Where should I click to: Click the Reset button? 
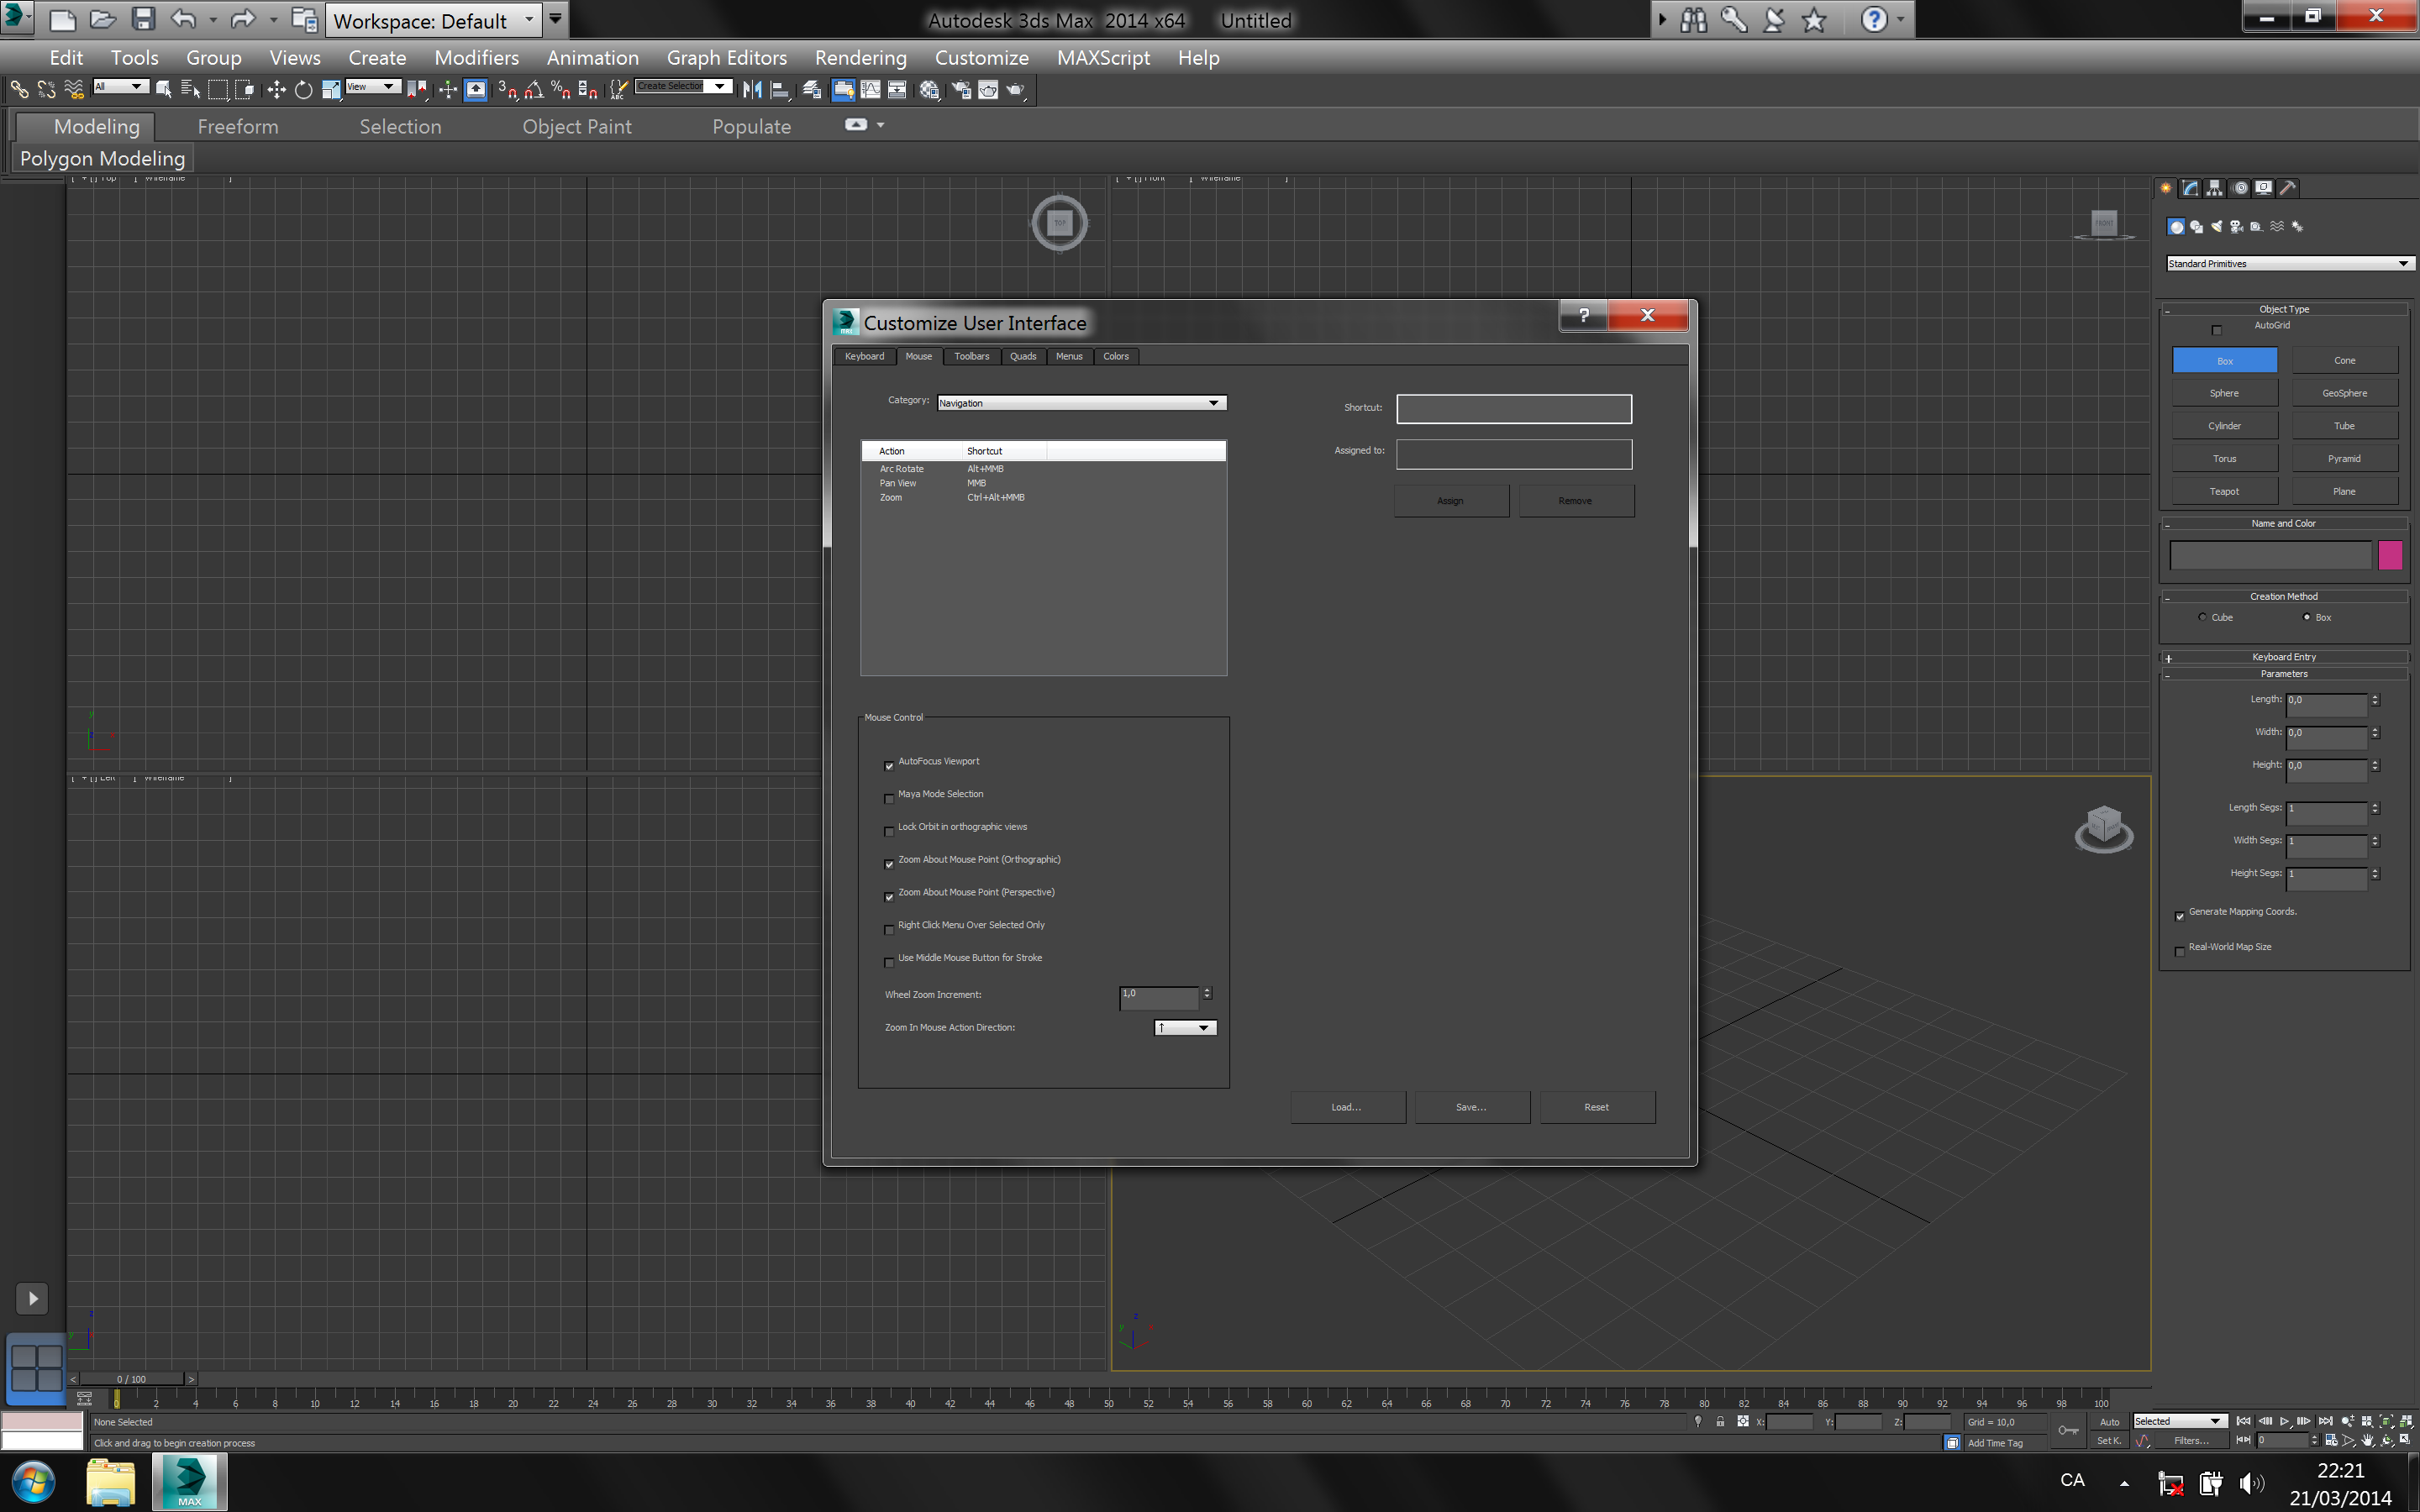point(1596,1107)
